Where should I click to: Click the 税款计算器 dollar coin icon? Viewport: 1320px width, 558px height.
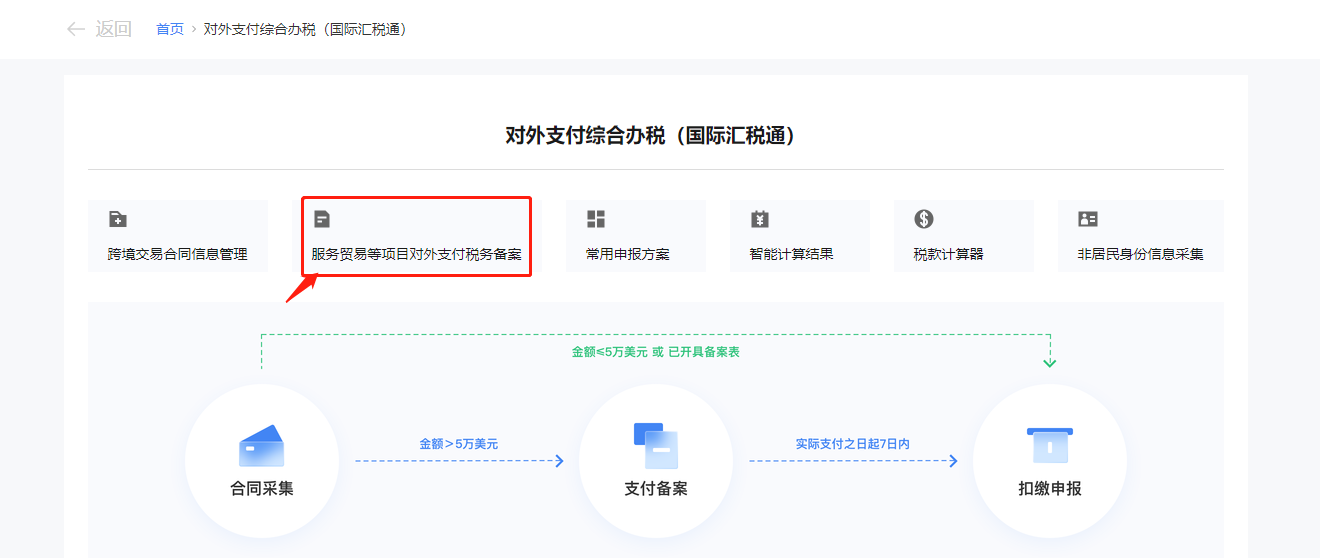(924, 219)
